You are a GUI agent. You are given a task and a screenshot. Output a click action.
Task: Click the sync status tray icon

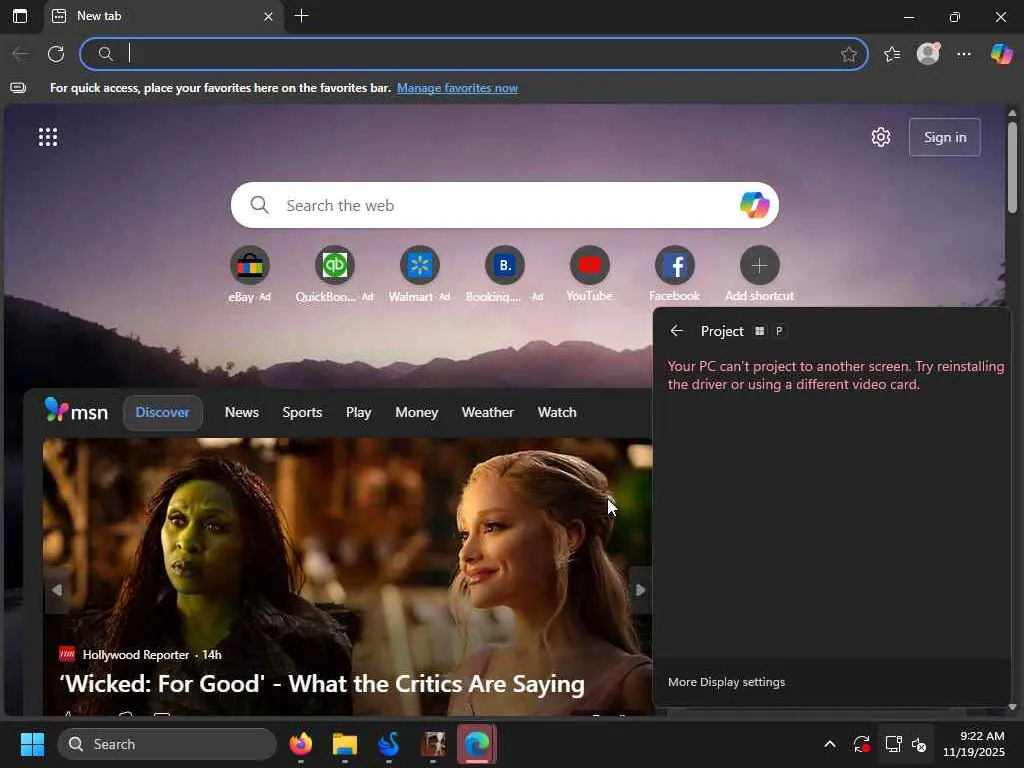coord(861,744)
